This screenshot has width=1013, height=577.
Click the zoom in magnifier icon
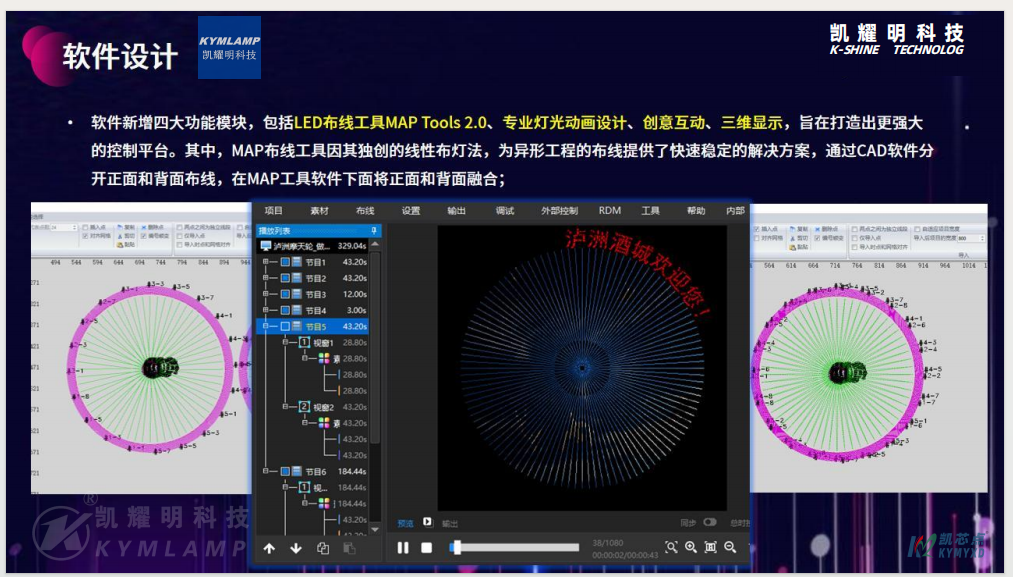(x=691, y=547)
